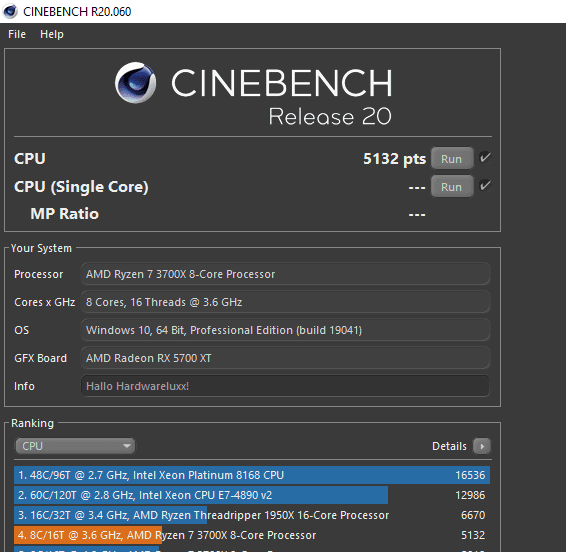Select highlighted ranking row Ryzen 7 3700X
The height and width of the screenshot is (552, 566).
(x=252, y=535)
